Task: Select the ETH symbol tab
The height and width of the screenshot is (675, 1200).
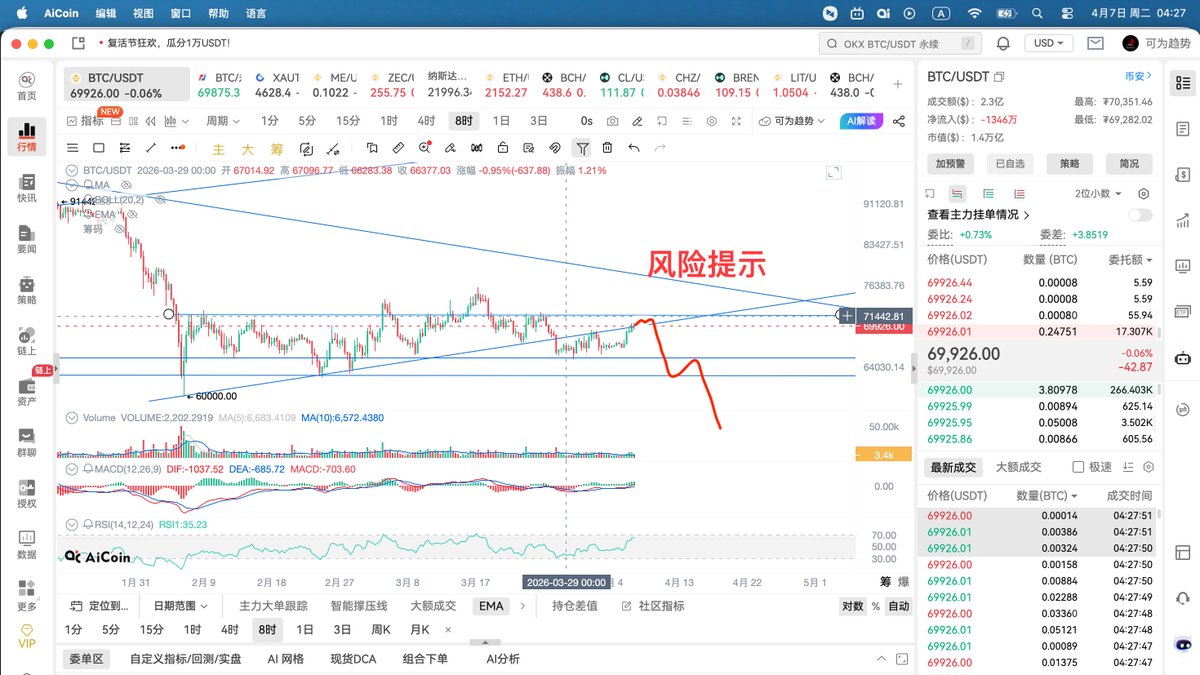Action: point(506,84)
